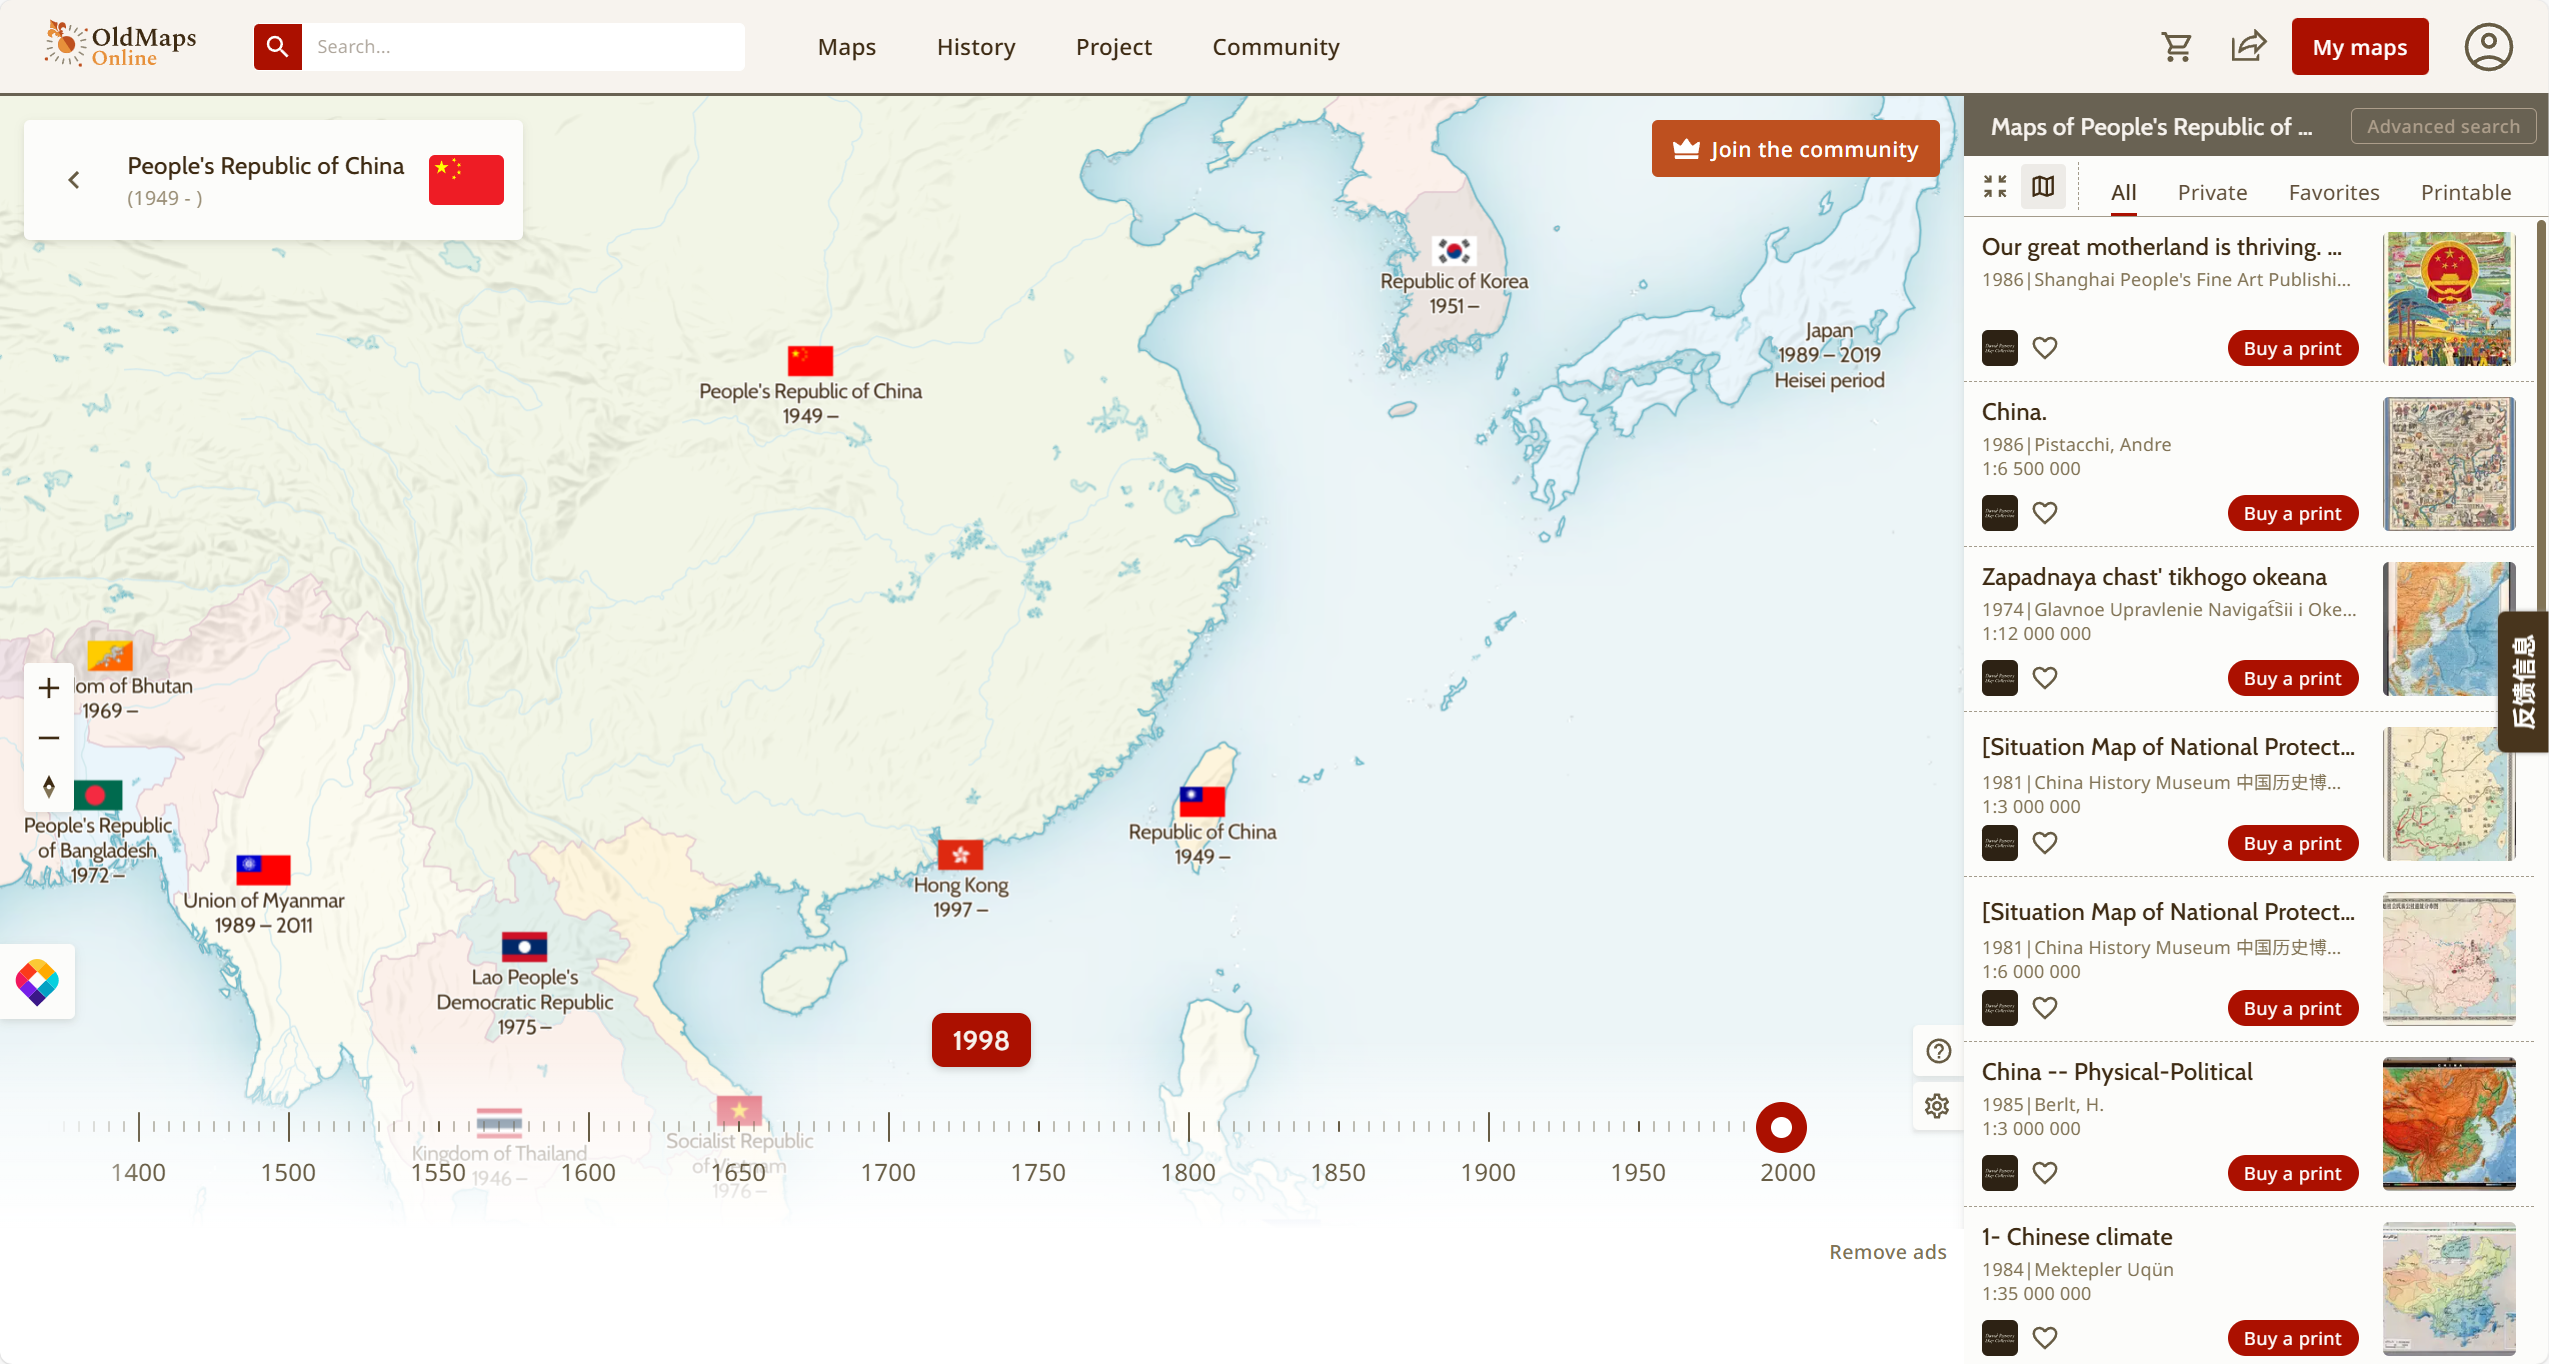2549x1364 pixels.
Task: Click the share icon in the header
Action: (x=2248, y=46)
